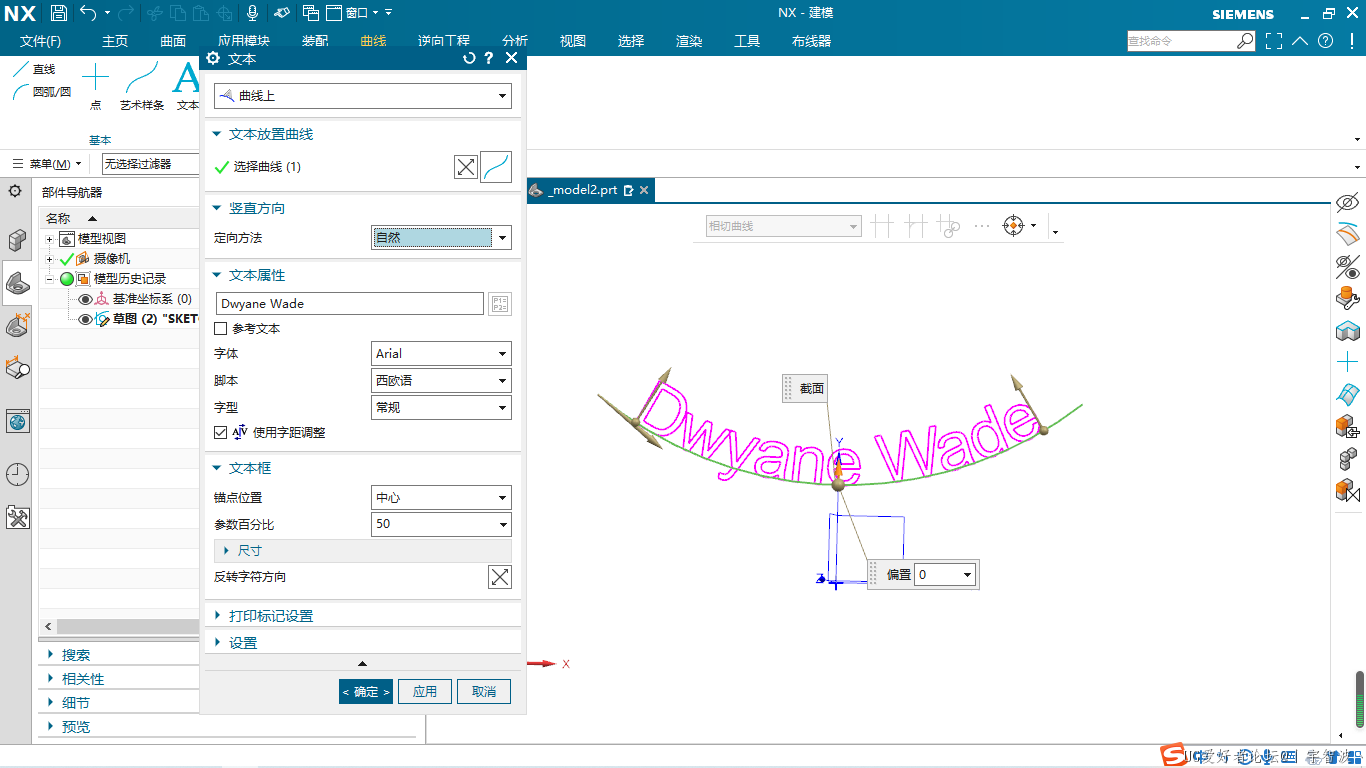Viewport: 1366px width, 768px height.
Task: Click the 反转字符方向 reverse icon
Action: pos(500,577)
